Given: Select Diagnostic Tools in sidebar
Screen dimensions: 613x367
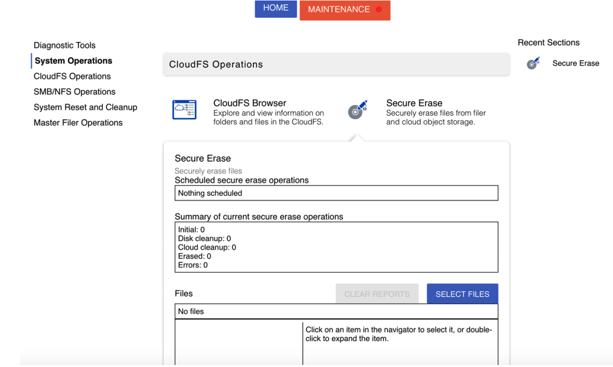Looking at the screenshot, I should pos(65,45).
